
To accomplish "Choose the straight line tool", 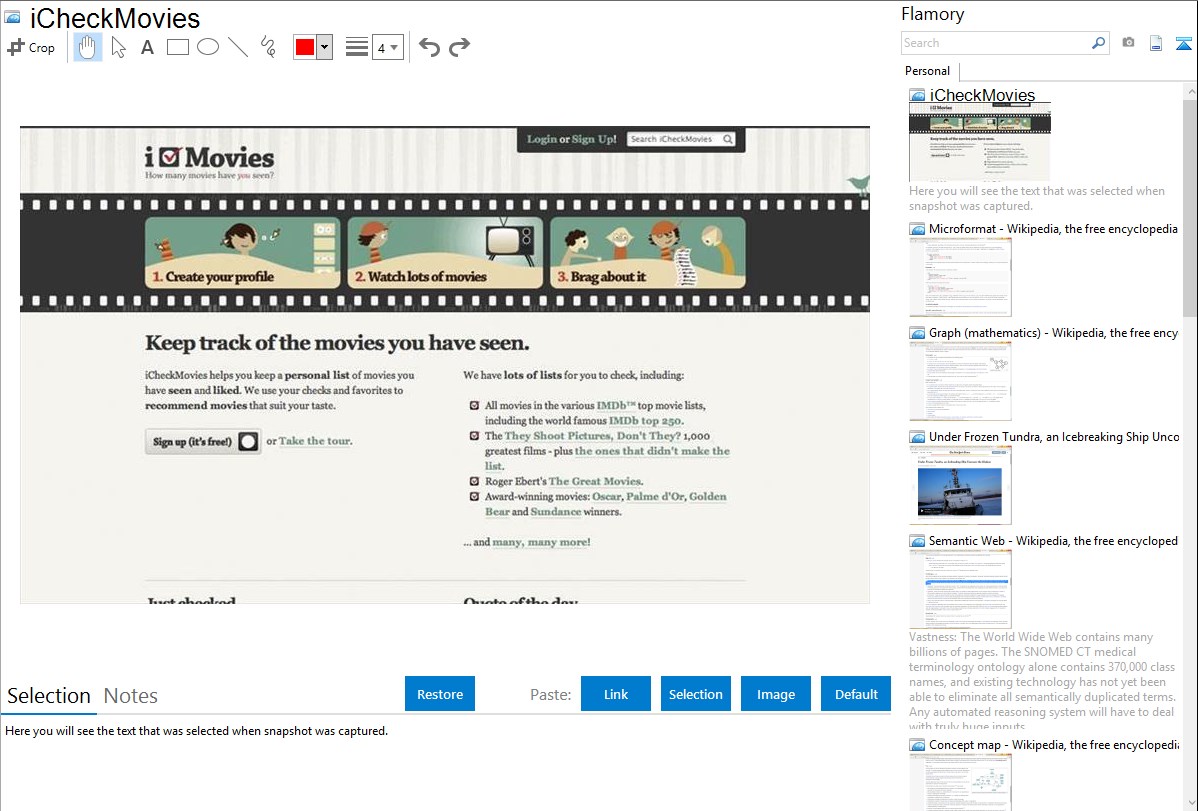I will pos(238,47).
